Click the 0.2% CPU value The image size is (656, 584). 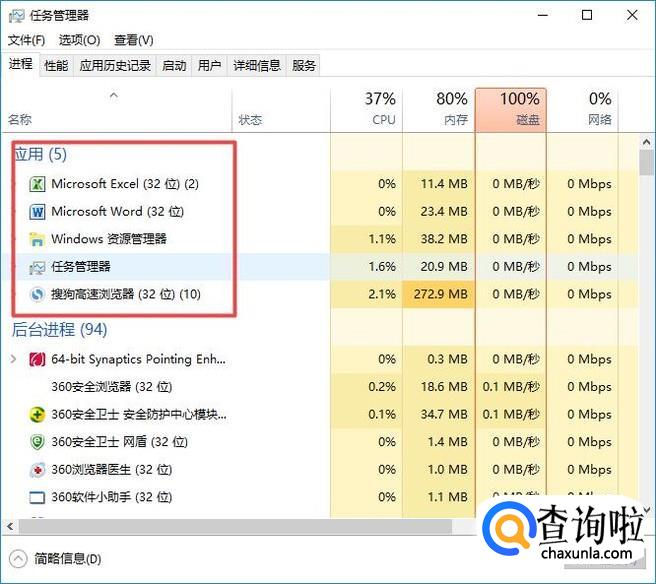382,387
